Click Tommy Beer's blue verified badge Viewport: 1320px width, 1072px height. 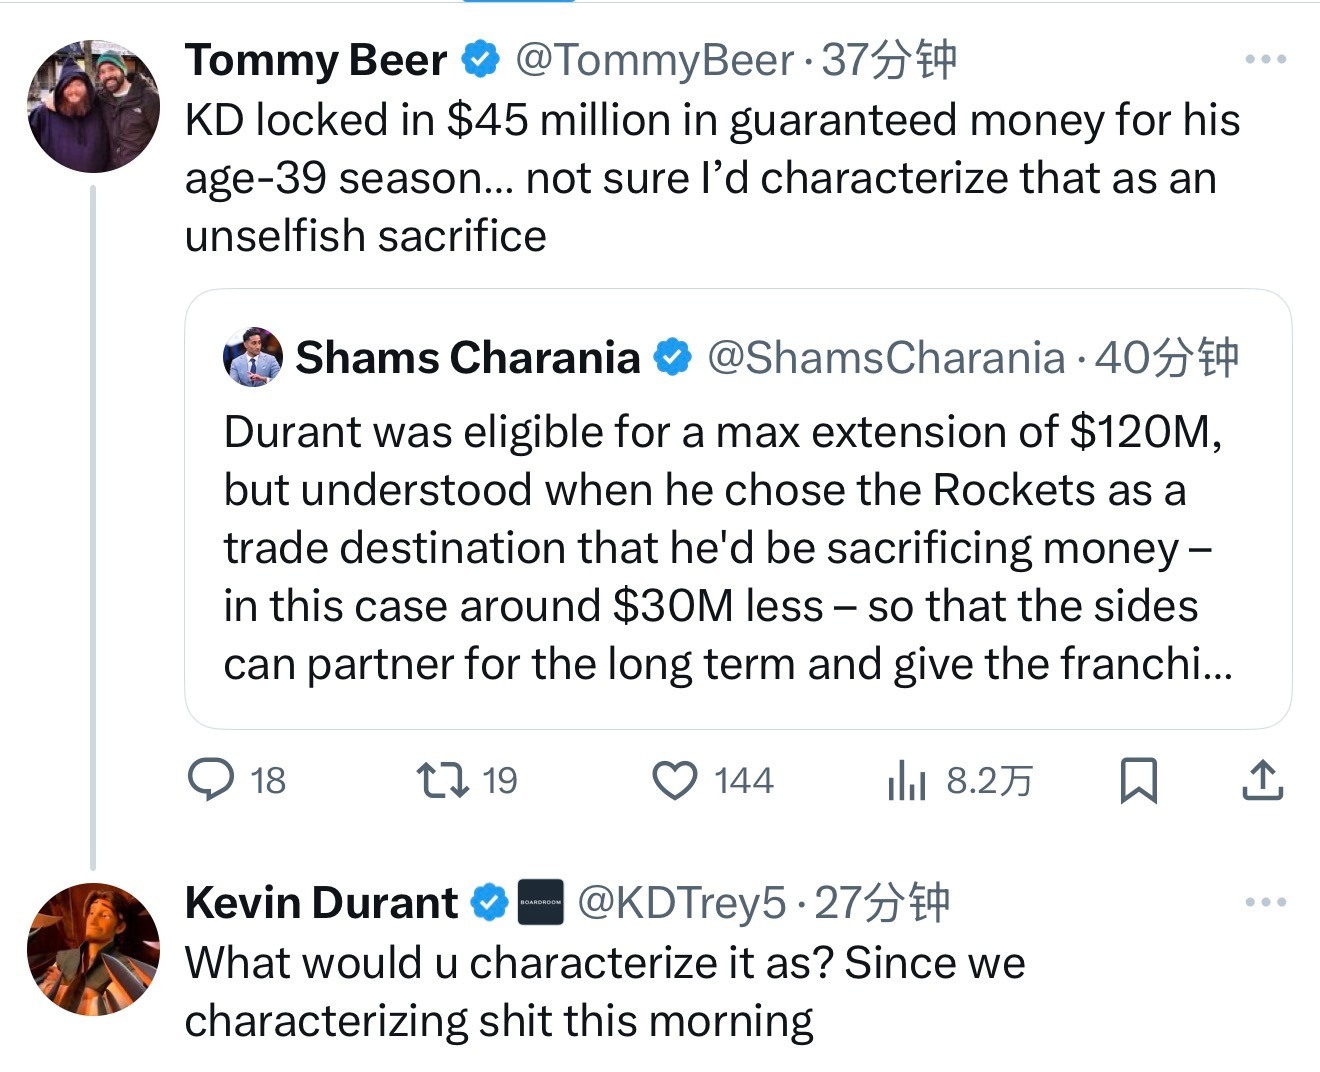tap(481, 60)
